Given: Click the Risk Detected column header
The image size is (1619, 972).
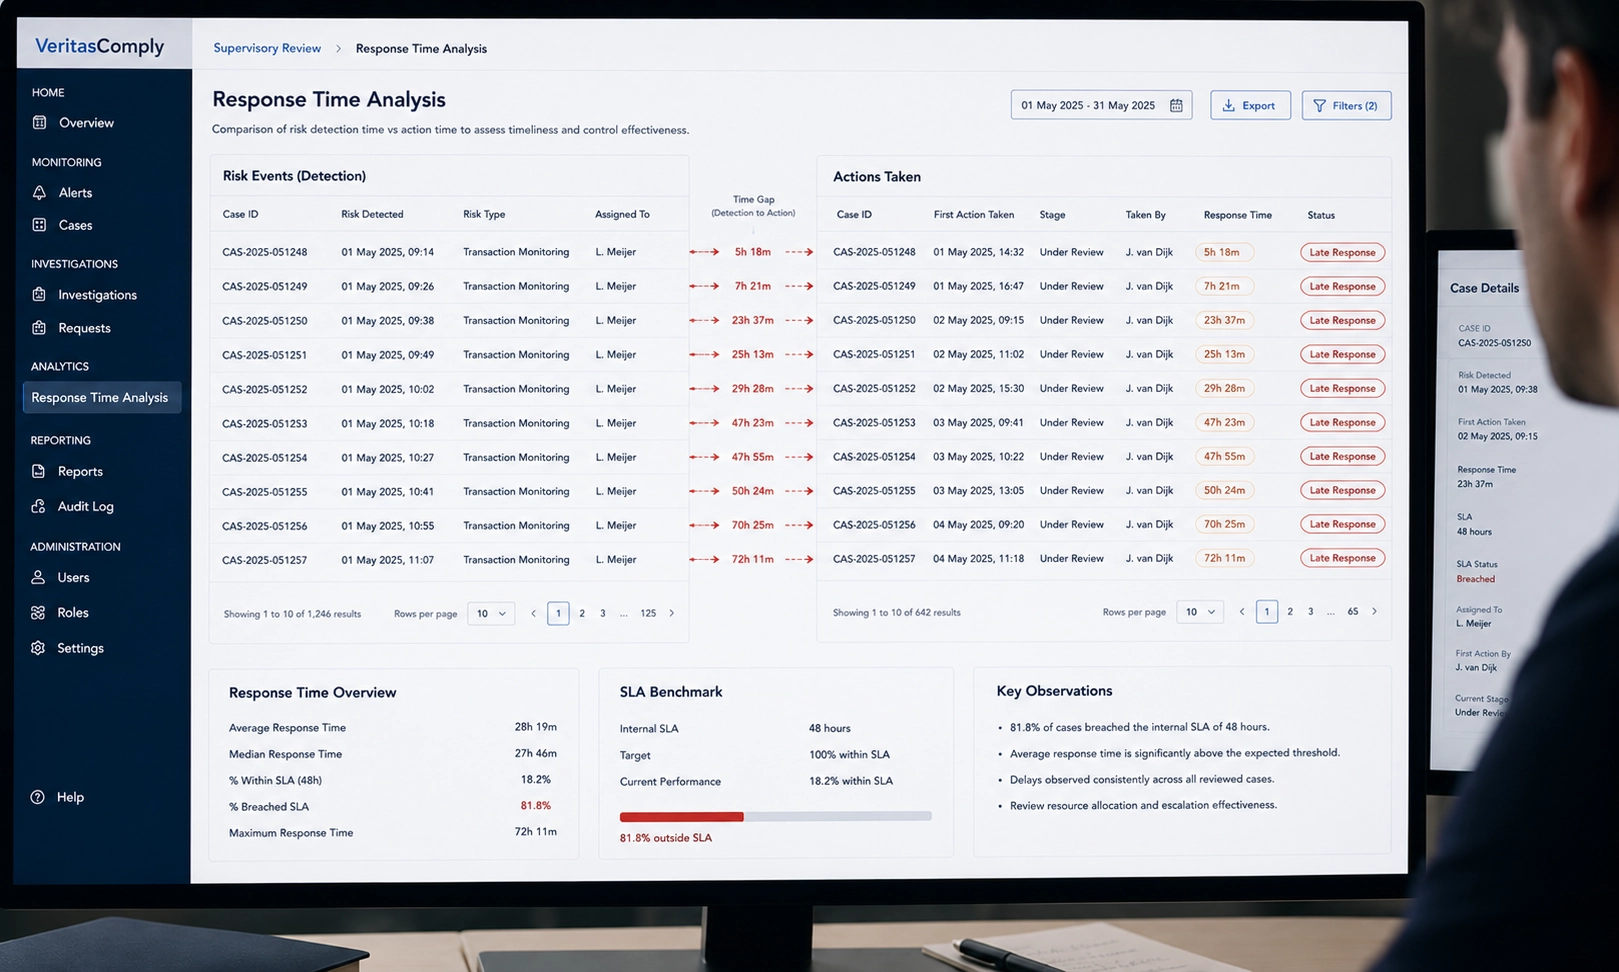Looking at the screenshot, I should pos(372,214).
